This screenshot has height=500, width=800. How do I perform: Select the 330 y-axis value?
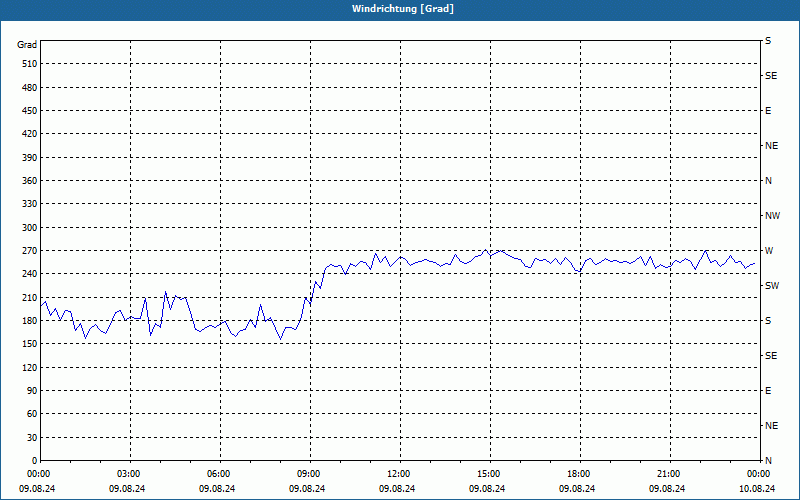pos(30,204)
